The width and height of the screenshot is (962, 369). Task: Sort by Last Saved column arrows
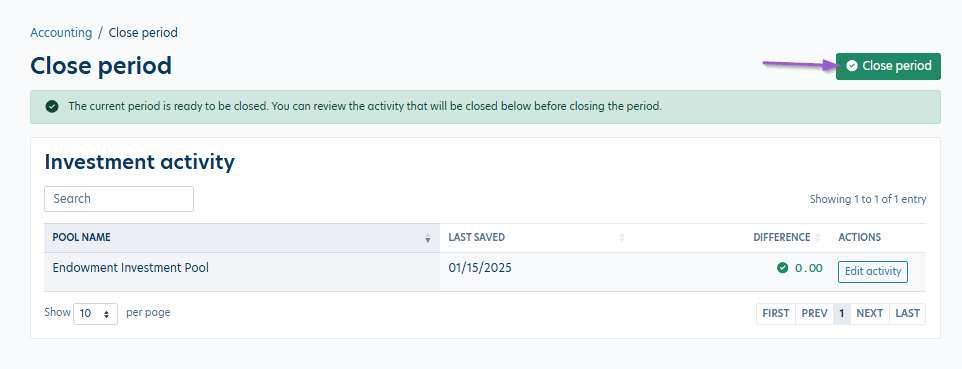[621, 238]
